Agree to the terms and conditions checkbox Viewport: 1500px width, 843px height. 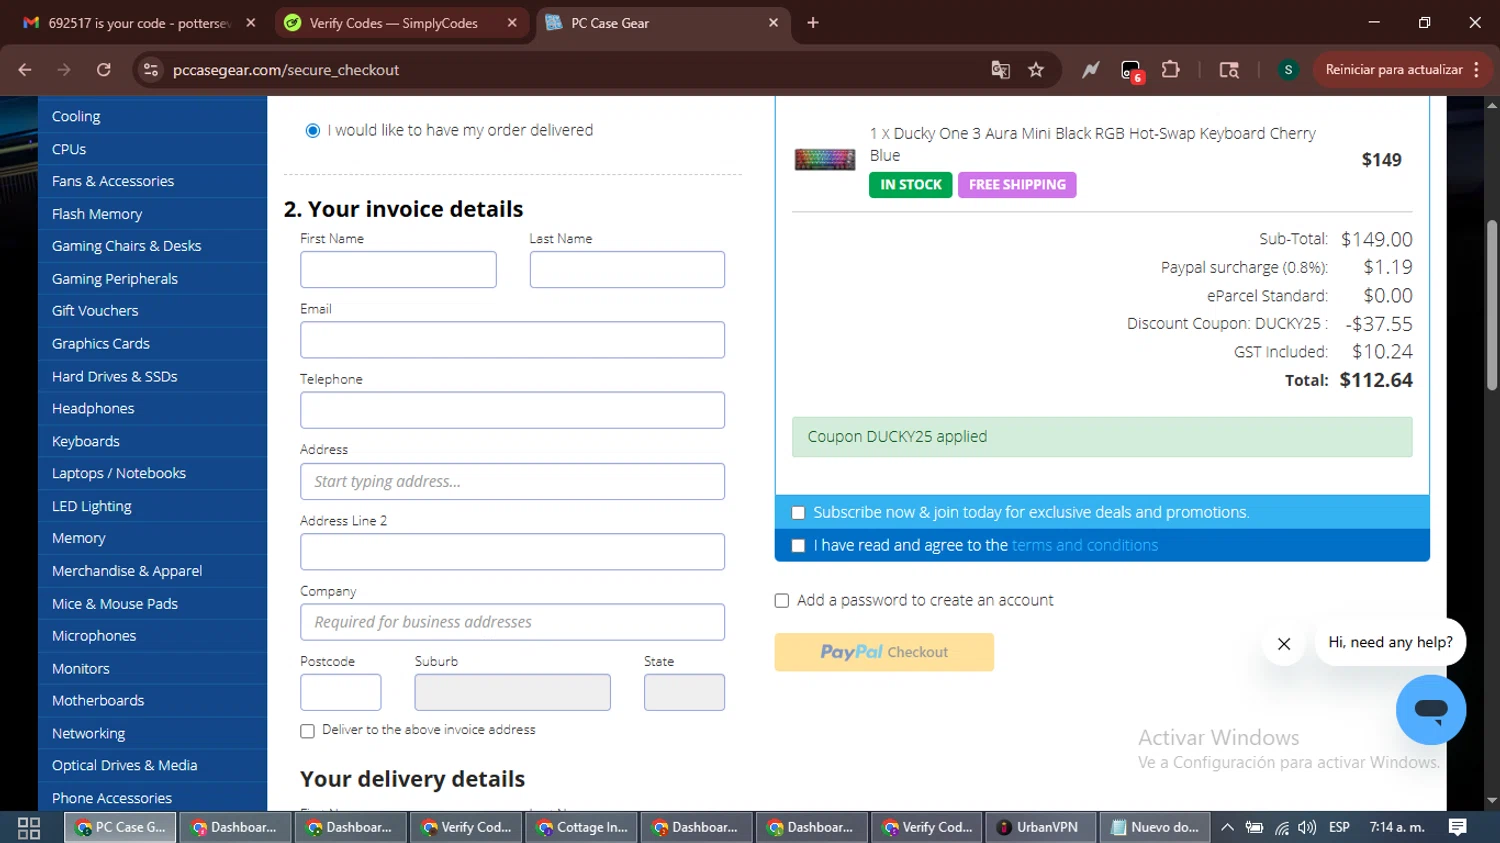coord(798,546)
